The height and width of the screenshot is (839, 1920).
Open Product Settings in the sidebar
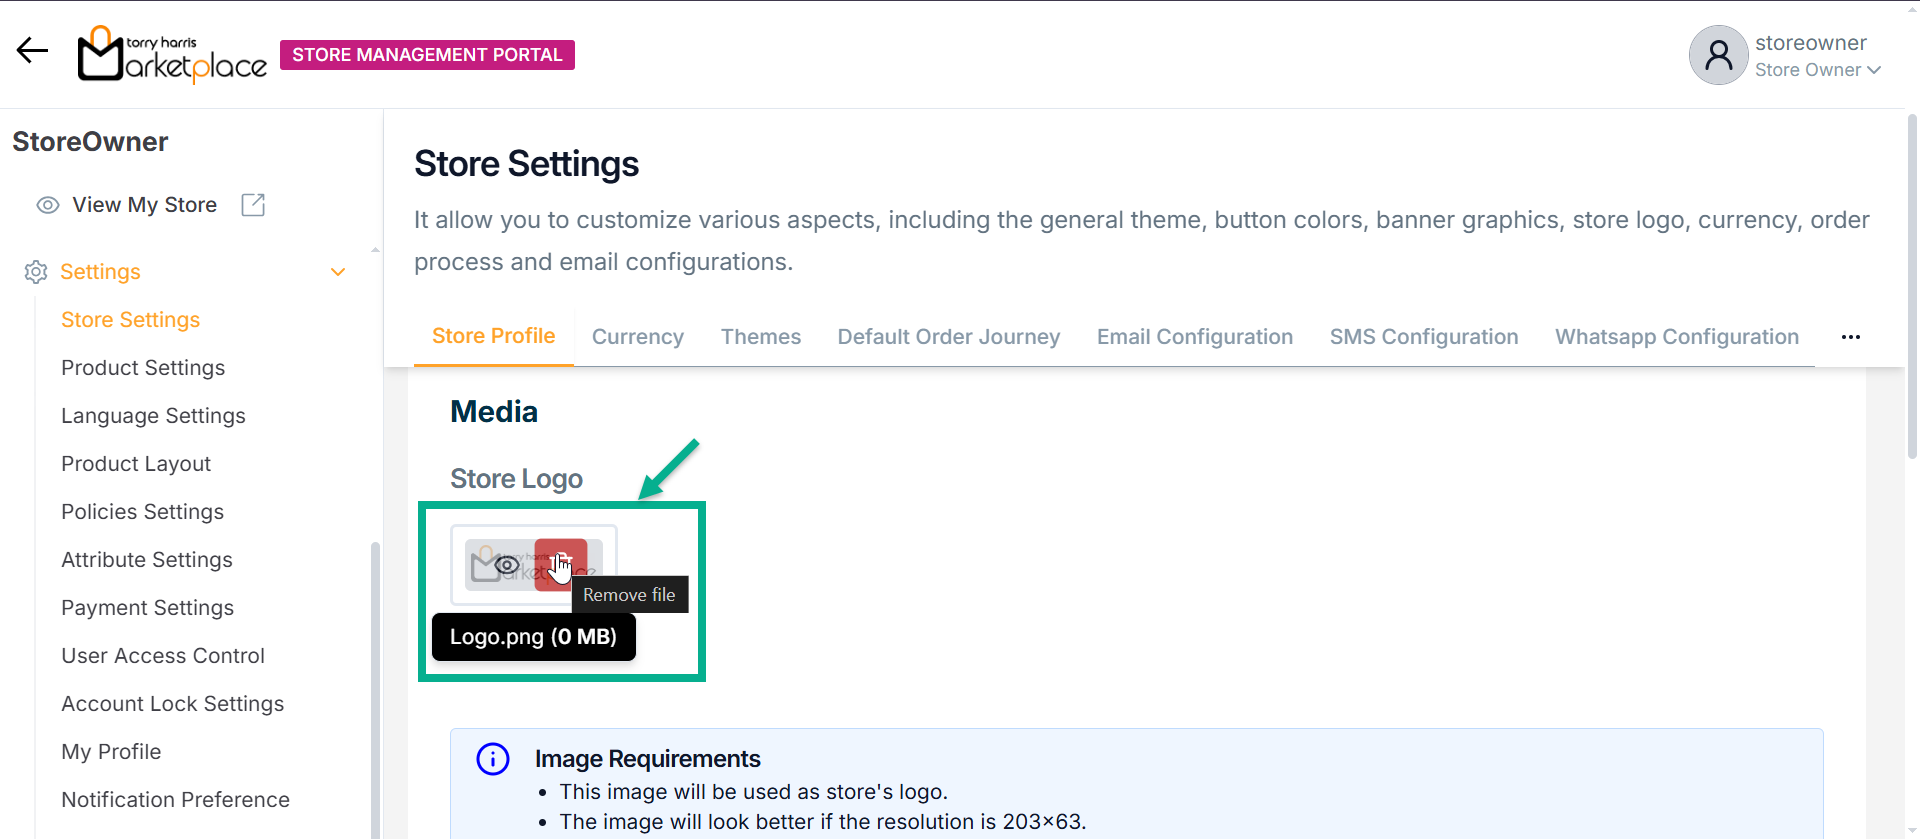(143, 368)
